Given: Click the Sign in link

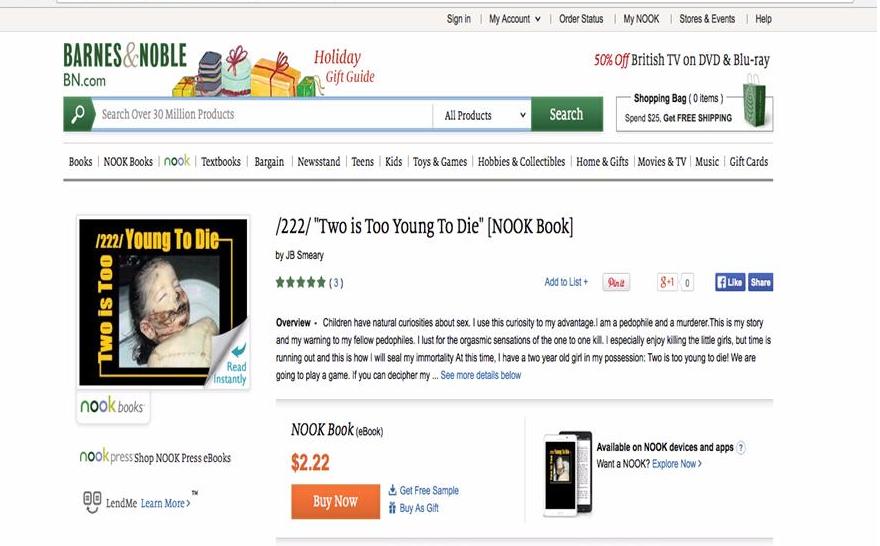Looking at the screenshot, I should coord(459,19).
